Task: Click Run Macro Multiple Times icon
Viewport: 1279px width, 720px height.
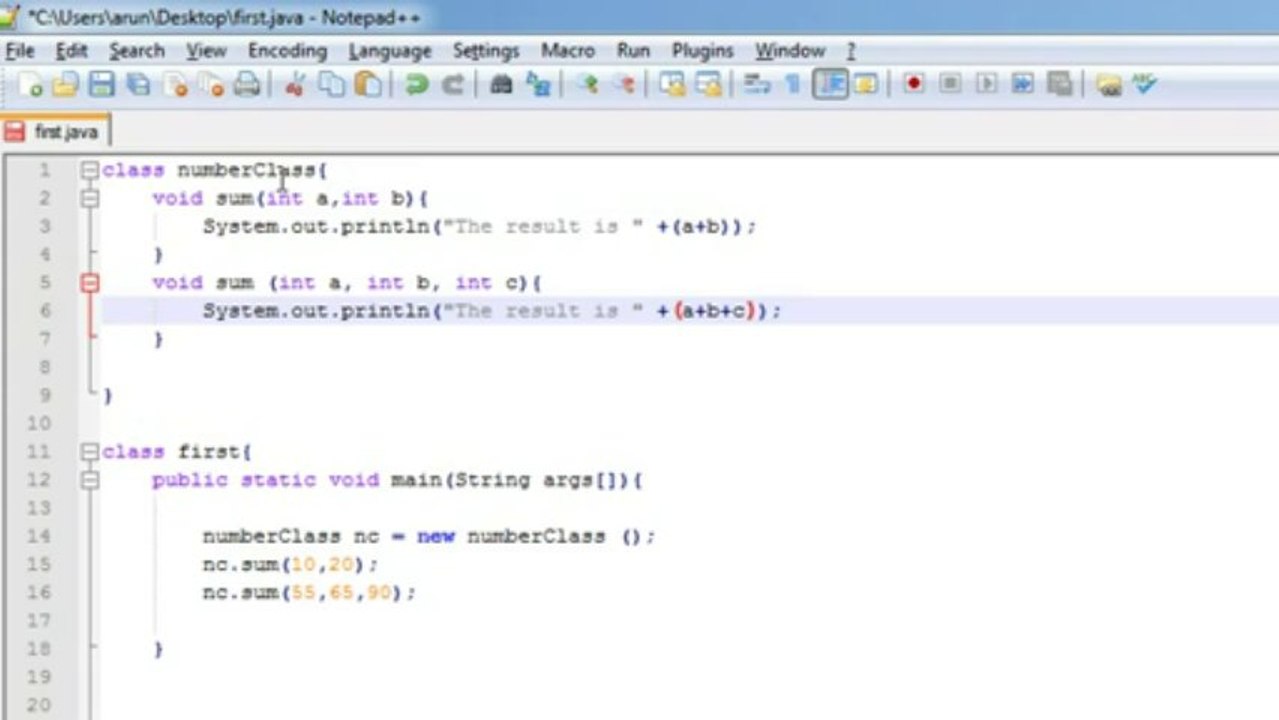Action: coord(1022,85)
